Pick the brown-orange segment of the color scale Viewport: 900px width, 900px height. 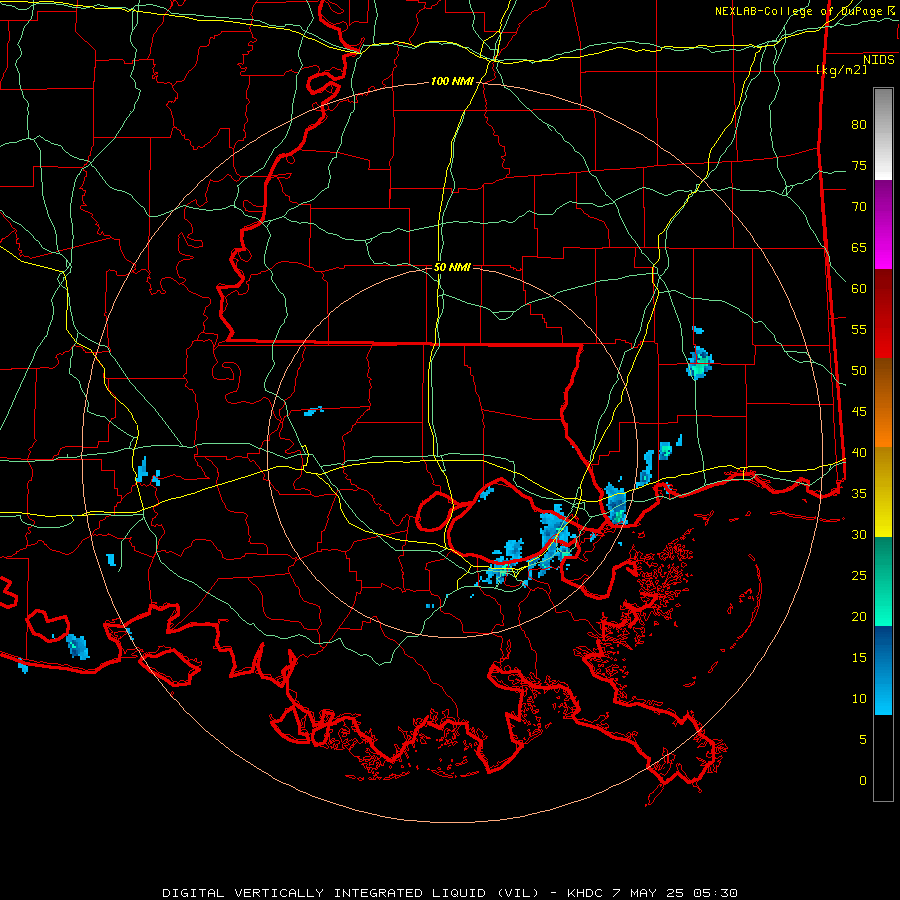tap(883, 402)
